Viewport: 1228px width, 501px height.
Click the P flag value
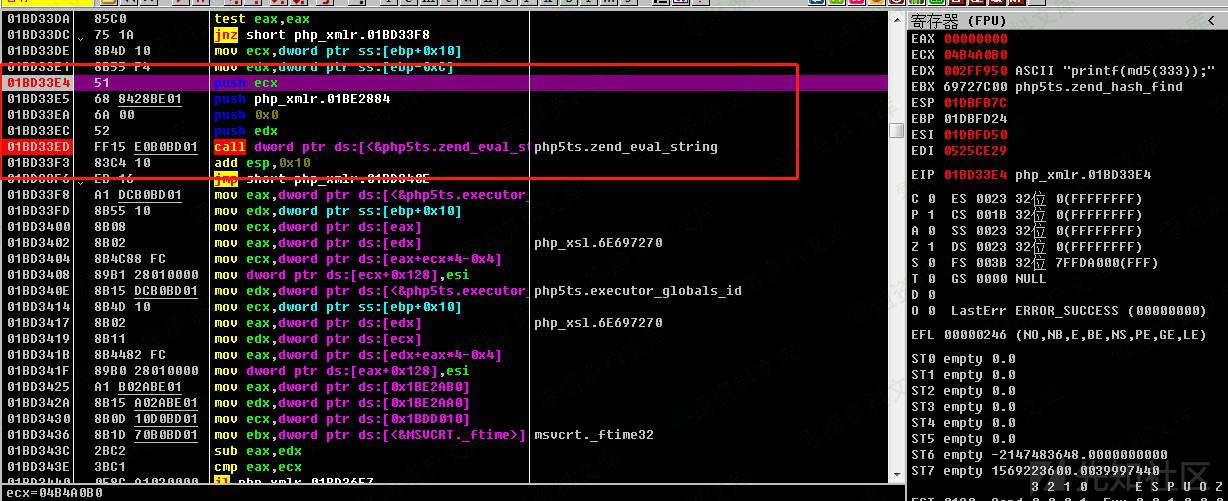click(931, 215)
